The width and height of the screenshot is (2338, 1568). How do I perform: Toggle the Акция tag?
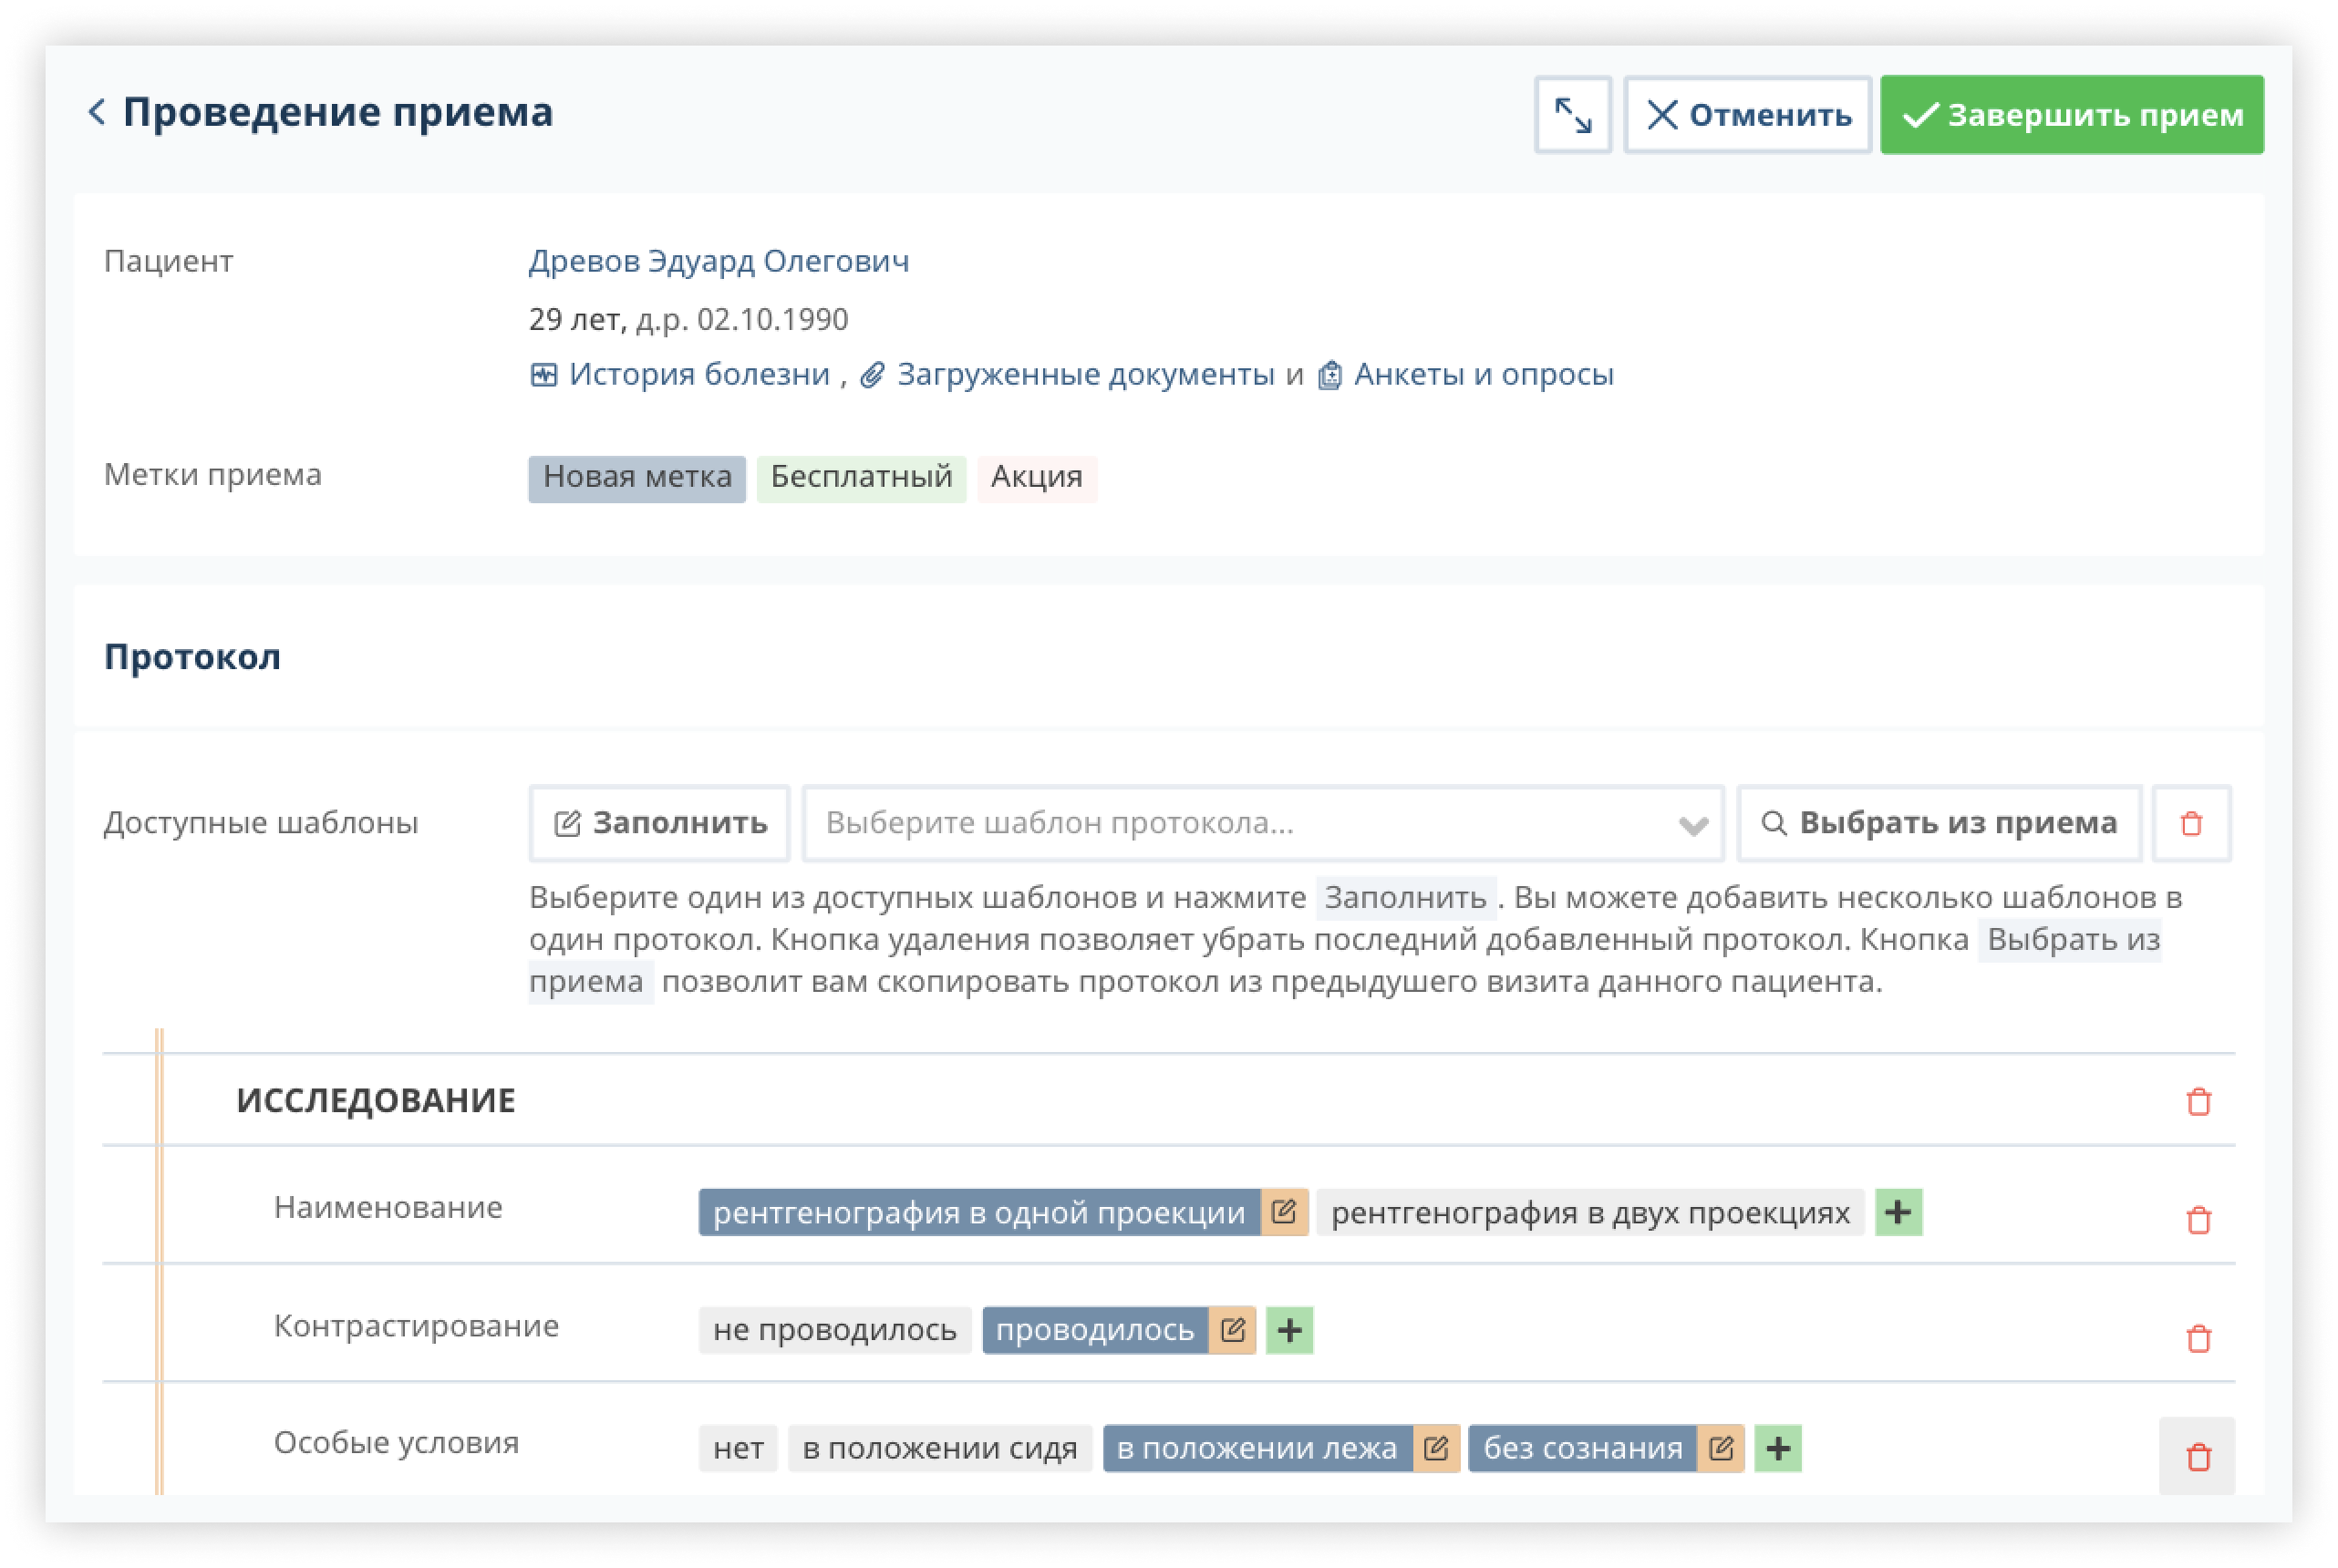pos(1036,478)
